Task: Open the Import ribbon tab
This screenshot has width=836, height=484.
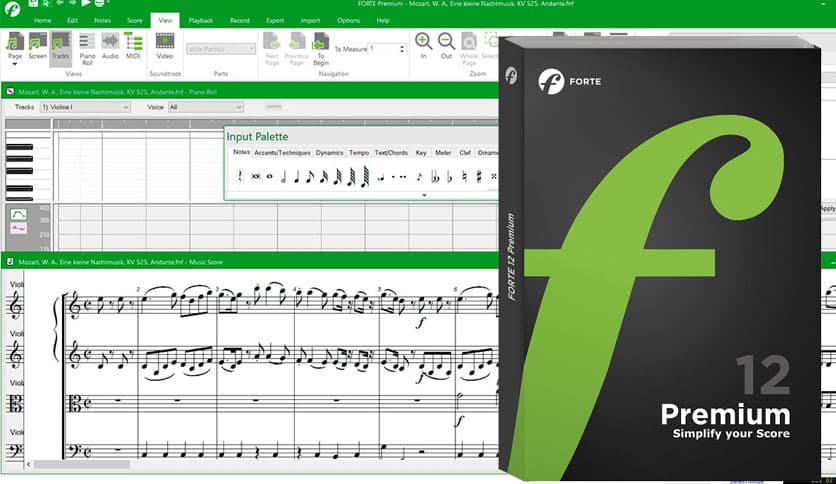Action: [x=310, y=20]
